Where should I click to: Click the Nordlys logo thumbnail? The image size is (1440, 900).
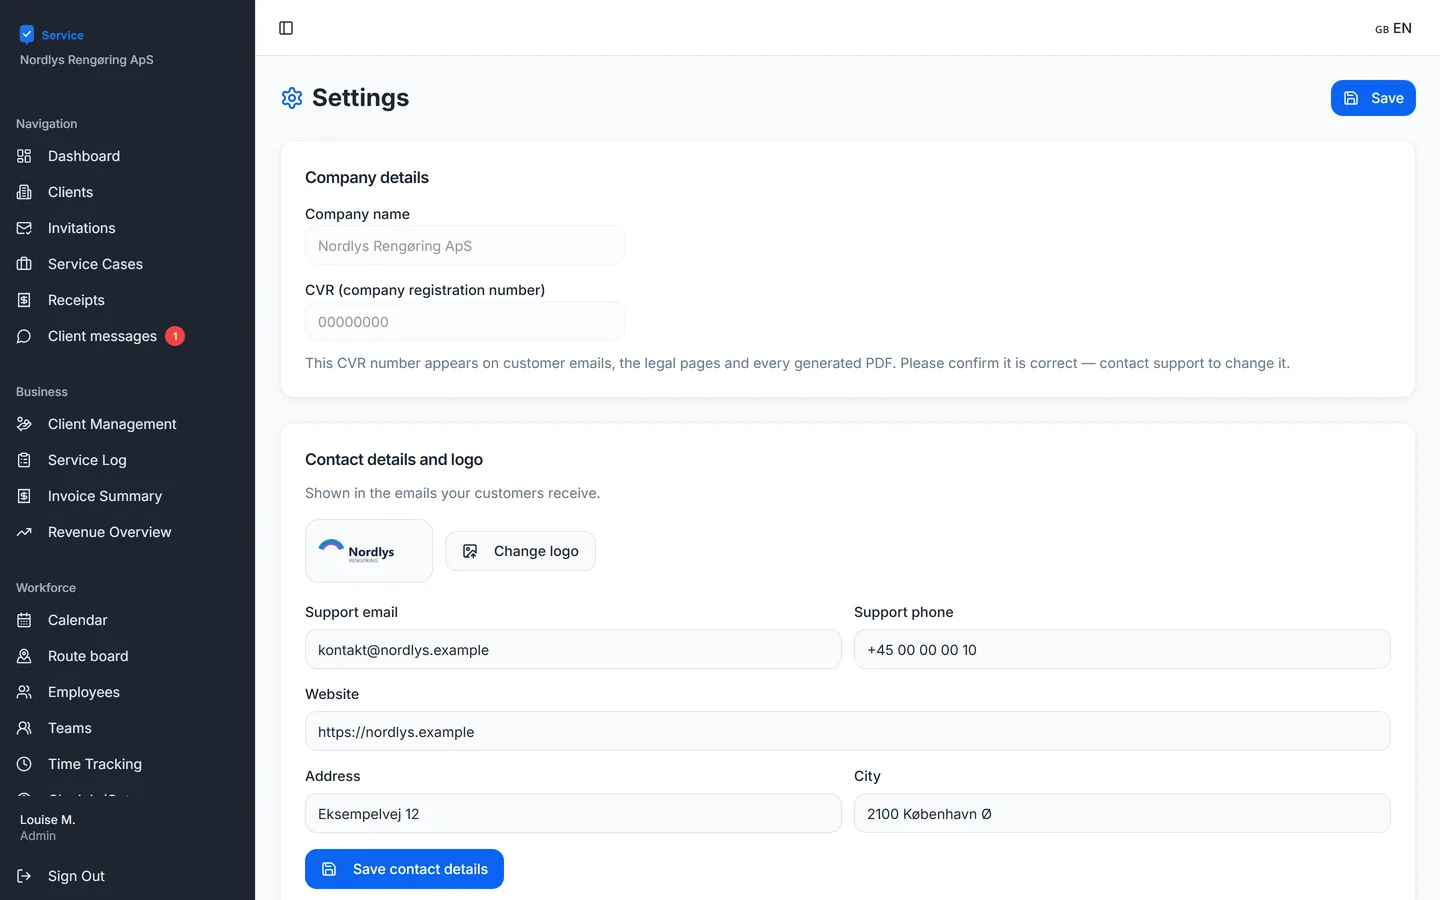[369, 551]
